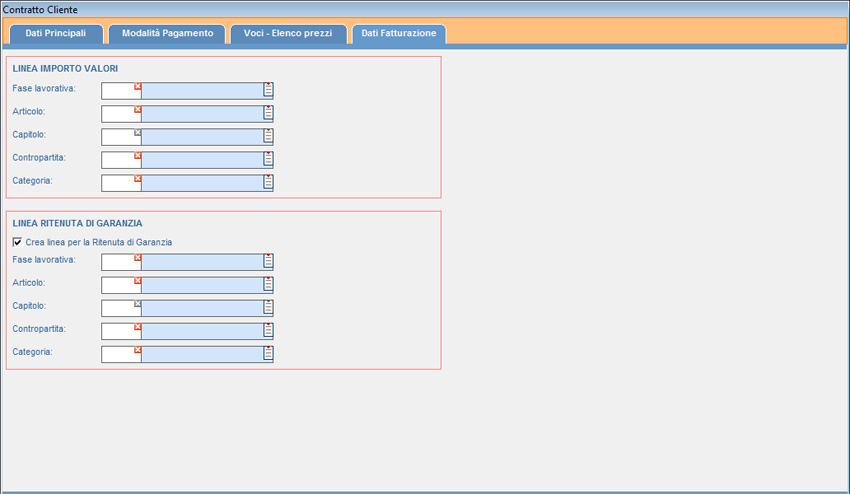Clear Fase lavorativa in Ritenuta di Garanzia
The image size is (850, 494).
(x=138, y=258)
